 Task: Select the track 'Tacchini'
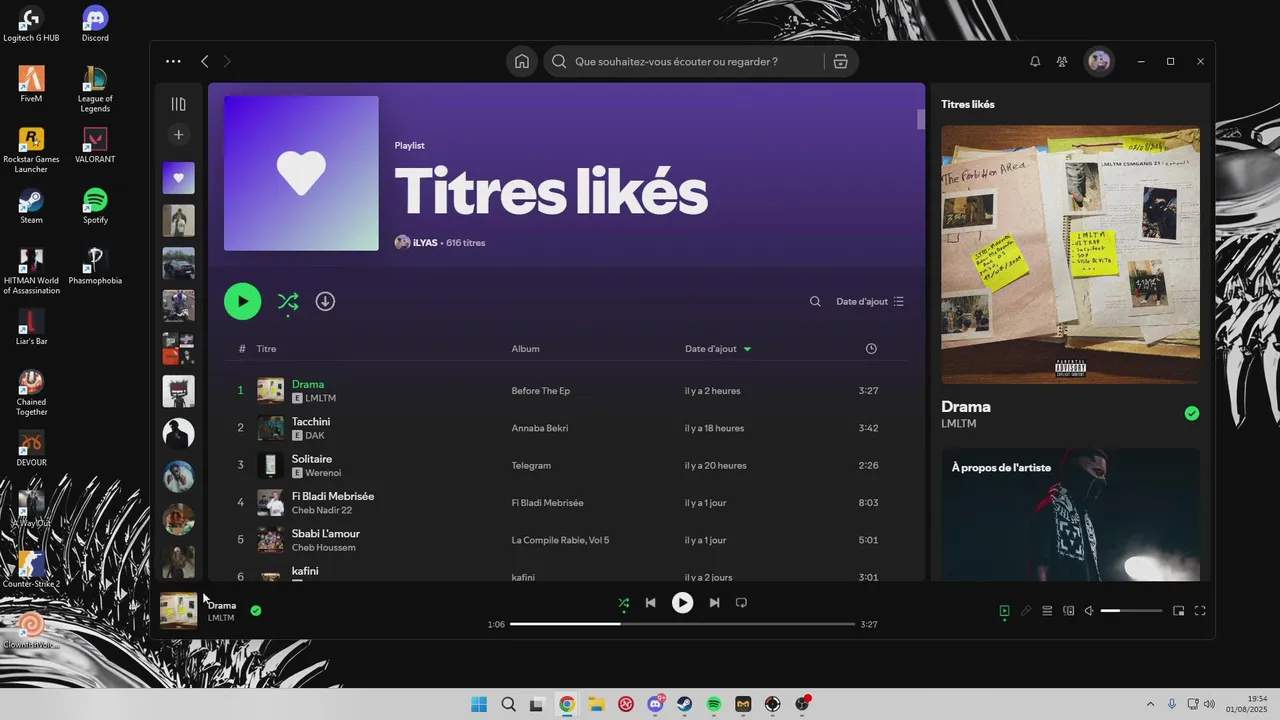tap(311, 422)
